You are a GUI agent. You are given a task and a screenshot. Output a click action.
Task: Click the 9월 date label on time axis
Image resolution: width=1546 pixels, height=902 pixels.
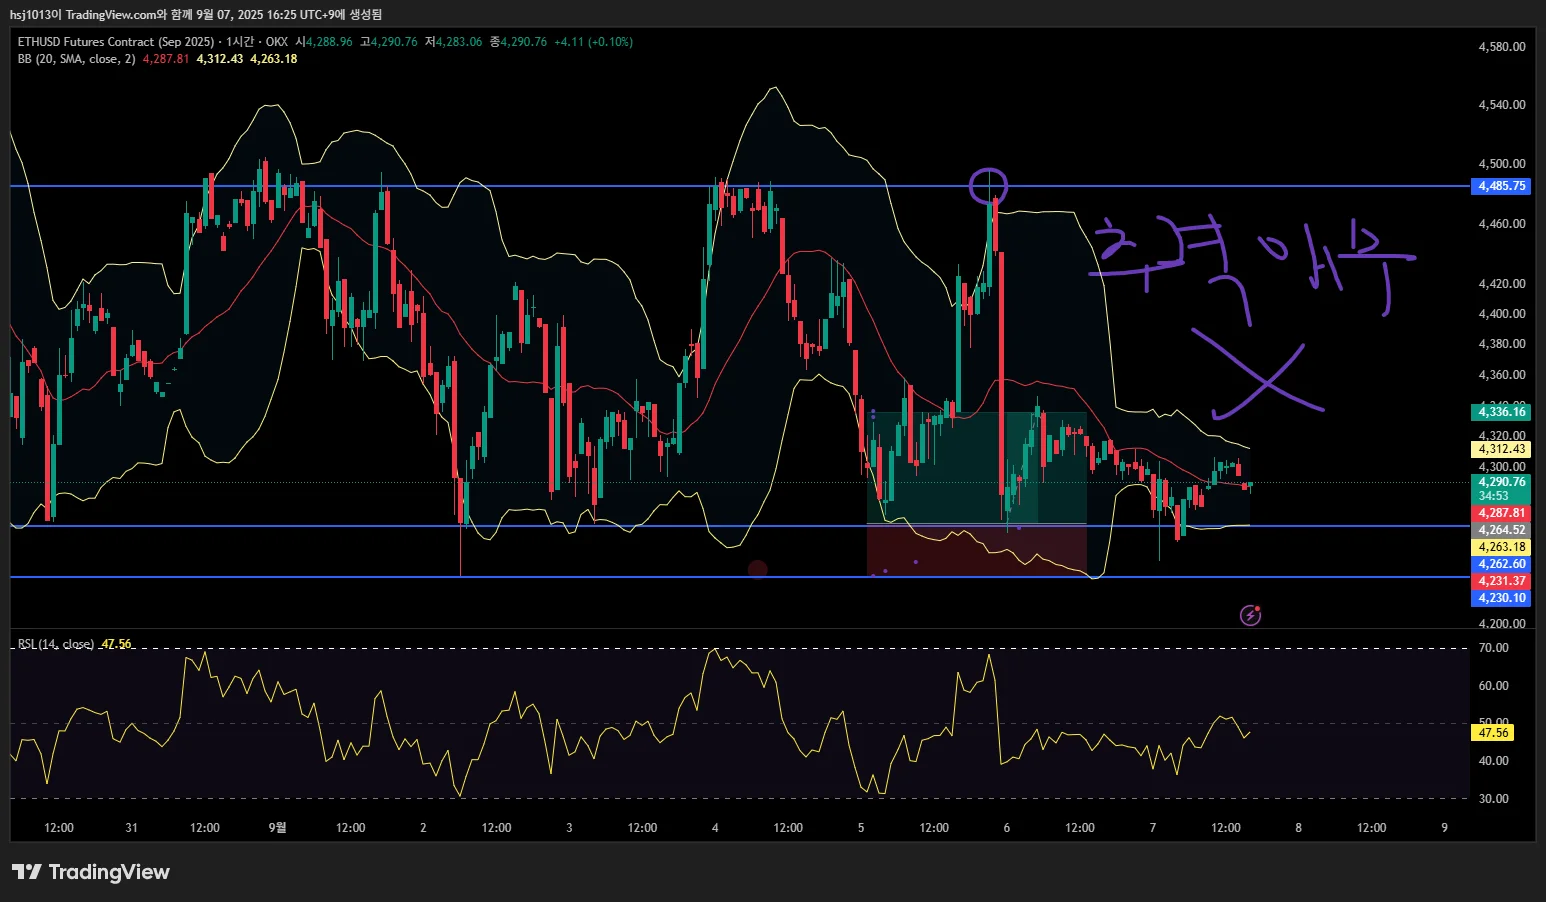coord(278,828)
